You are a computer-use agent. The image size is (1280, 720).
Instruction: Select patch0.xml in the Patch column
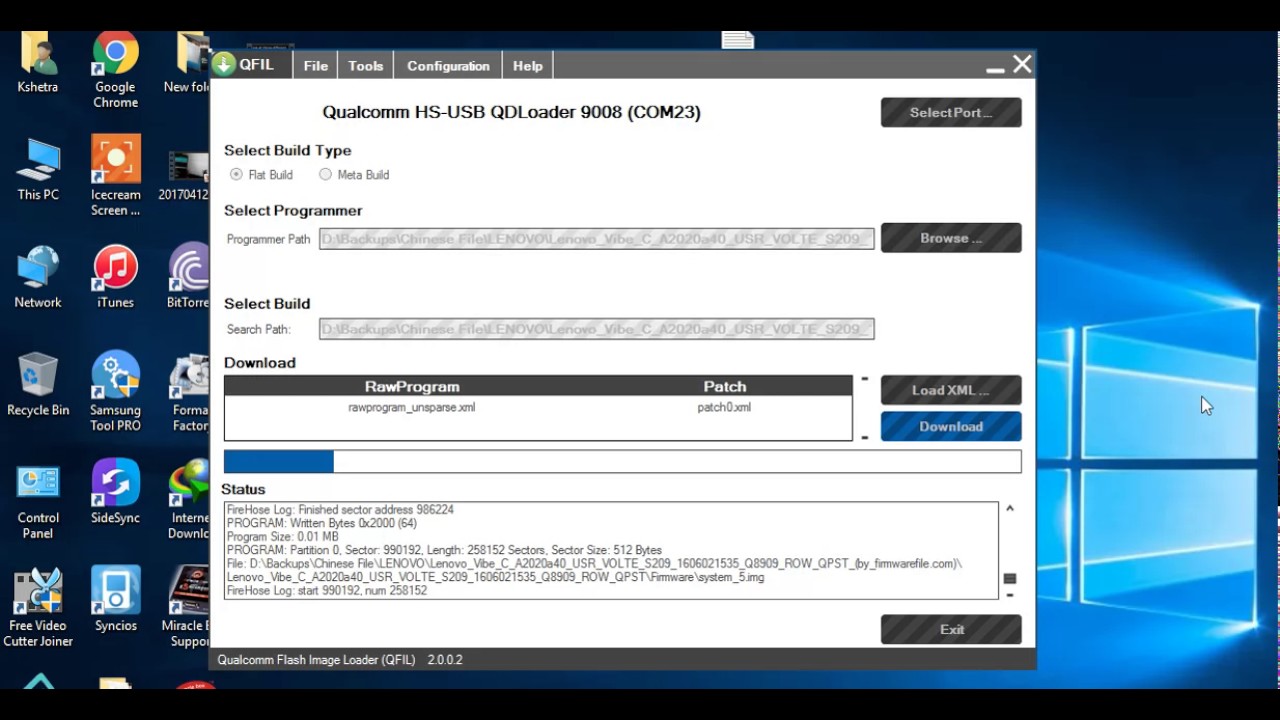click(x=724, y=408)
